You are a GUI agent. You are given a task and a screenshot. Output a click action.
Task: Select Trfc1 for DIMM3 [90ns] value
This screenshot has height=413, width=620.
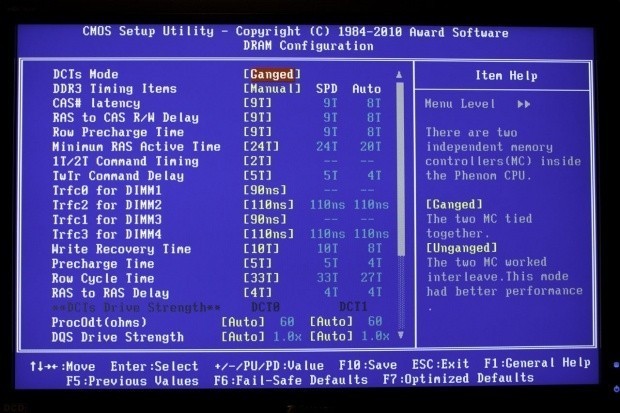tap(265, 220)
